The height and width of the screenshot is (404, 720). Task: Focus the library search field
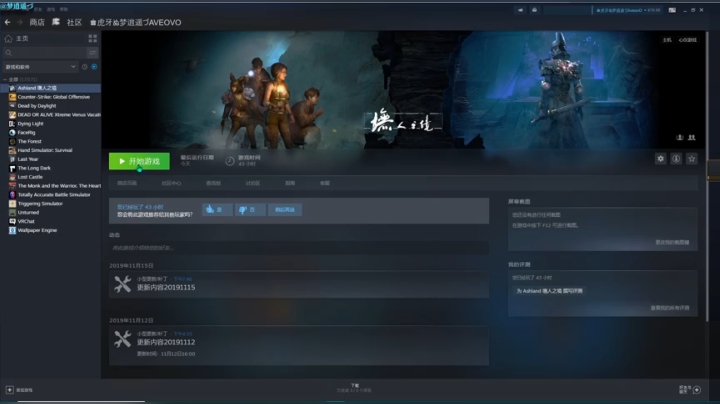coord(45,53)
